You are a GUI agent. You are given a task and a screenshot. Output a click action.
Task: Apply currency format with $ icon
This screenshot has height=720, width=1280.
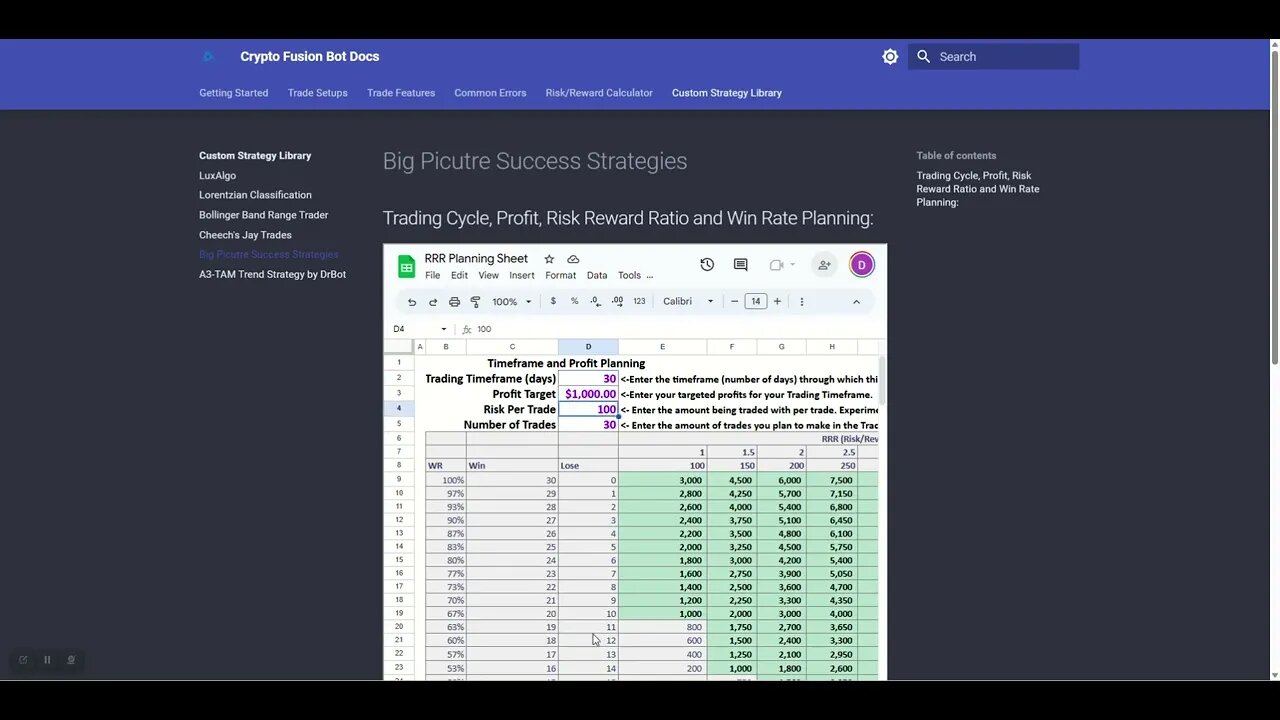[553, 301]
